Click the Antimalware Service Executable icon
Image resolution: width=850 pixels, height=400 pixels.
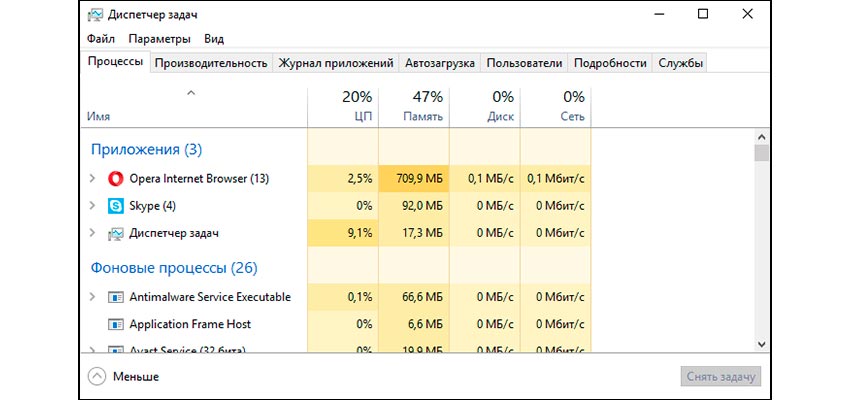click(x=116, y=297)
